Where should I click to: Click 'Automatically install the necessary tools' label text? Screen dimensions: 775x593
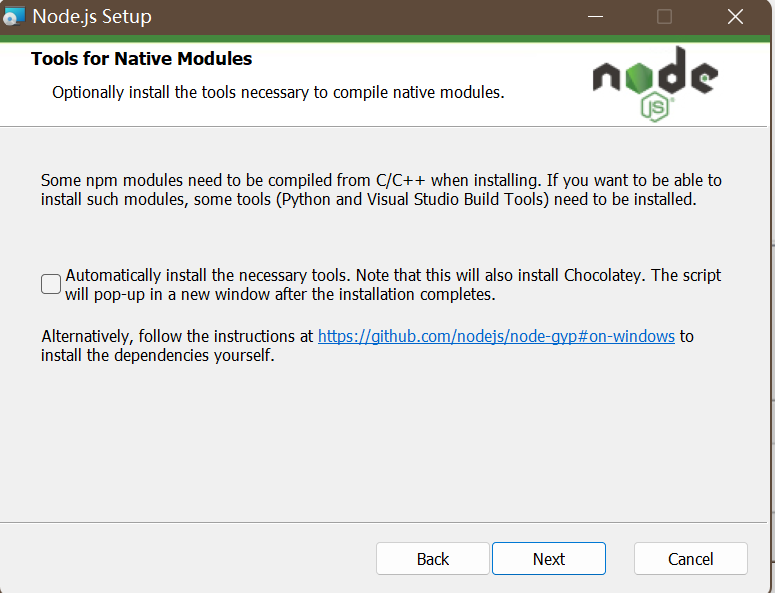(x=393, y=285)
